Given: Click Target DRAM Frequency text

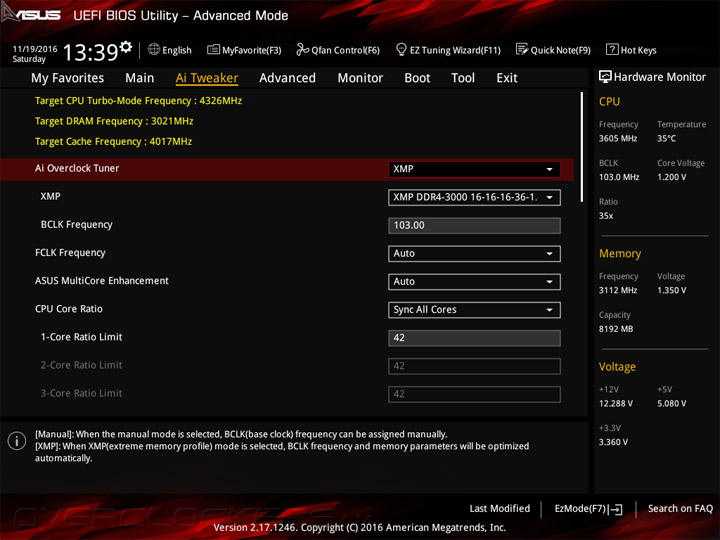Looking at the screenshot, I should point(114,121).
